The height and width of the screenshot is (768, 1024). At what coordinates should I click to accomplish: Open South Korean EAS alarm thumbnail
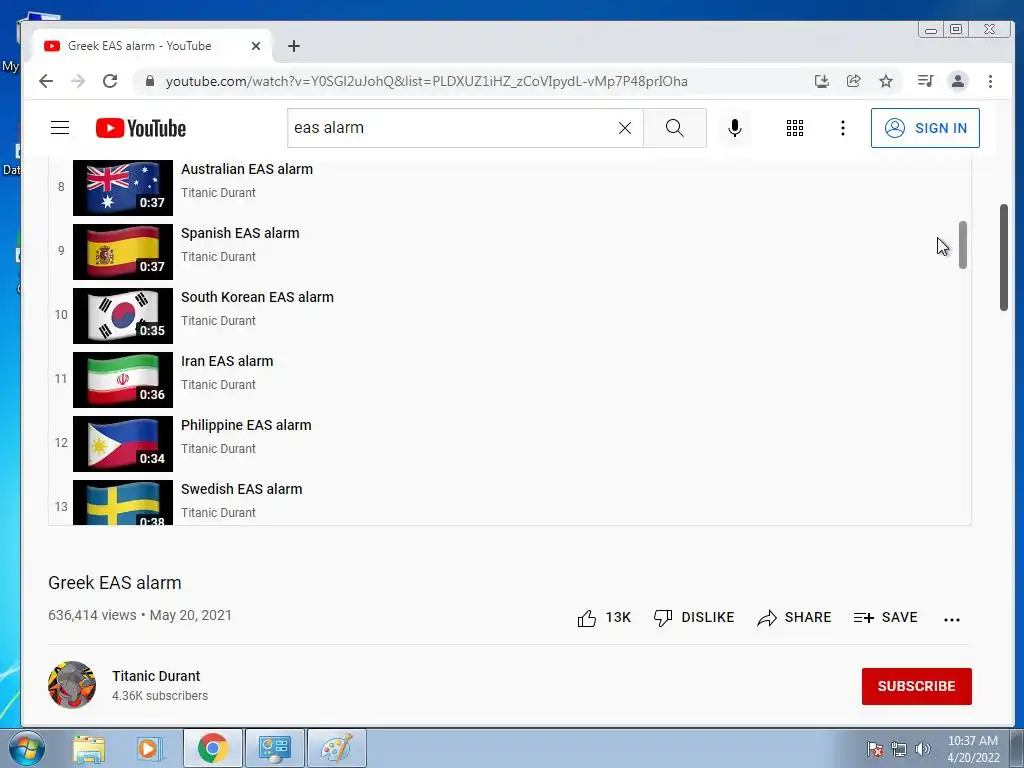[x=123, y=315]
